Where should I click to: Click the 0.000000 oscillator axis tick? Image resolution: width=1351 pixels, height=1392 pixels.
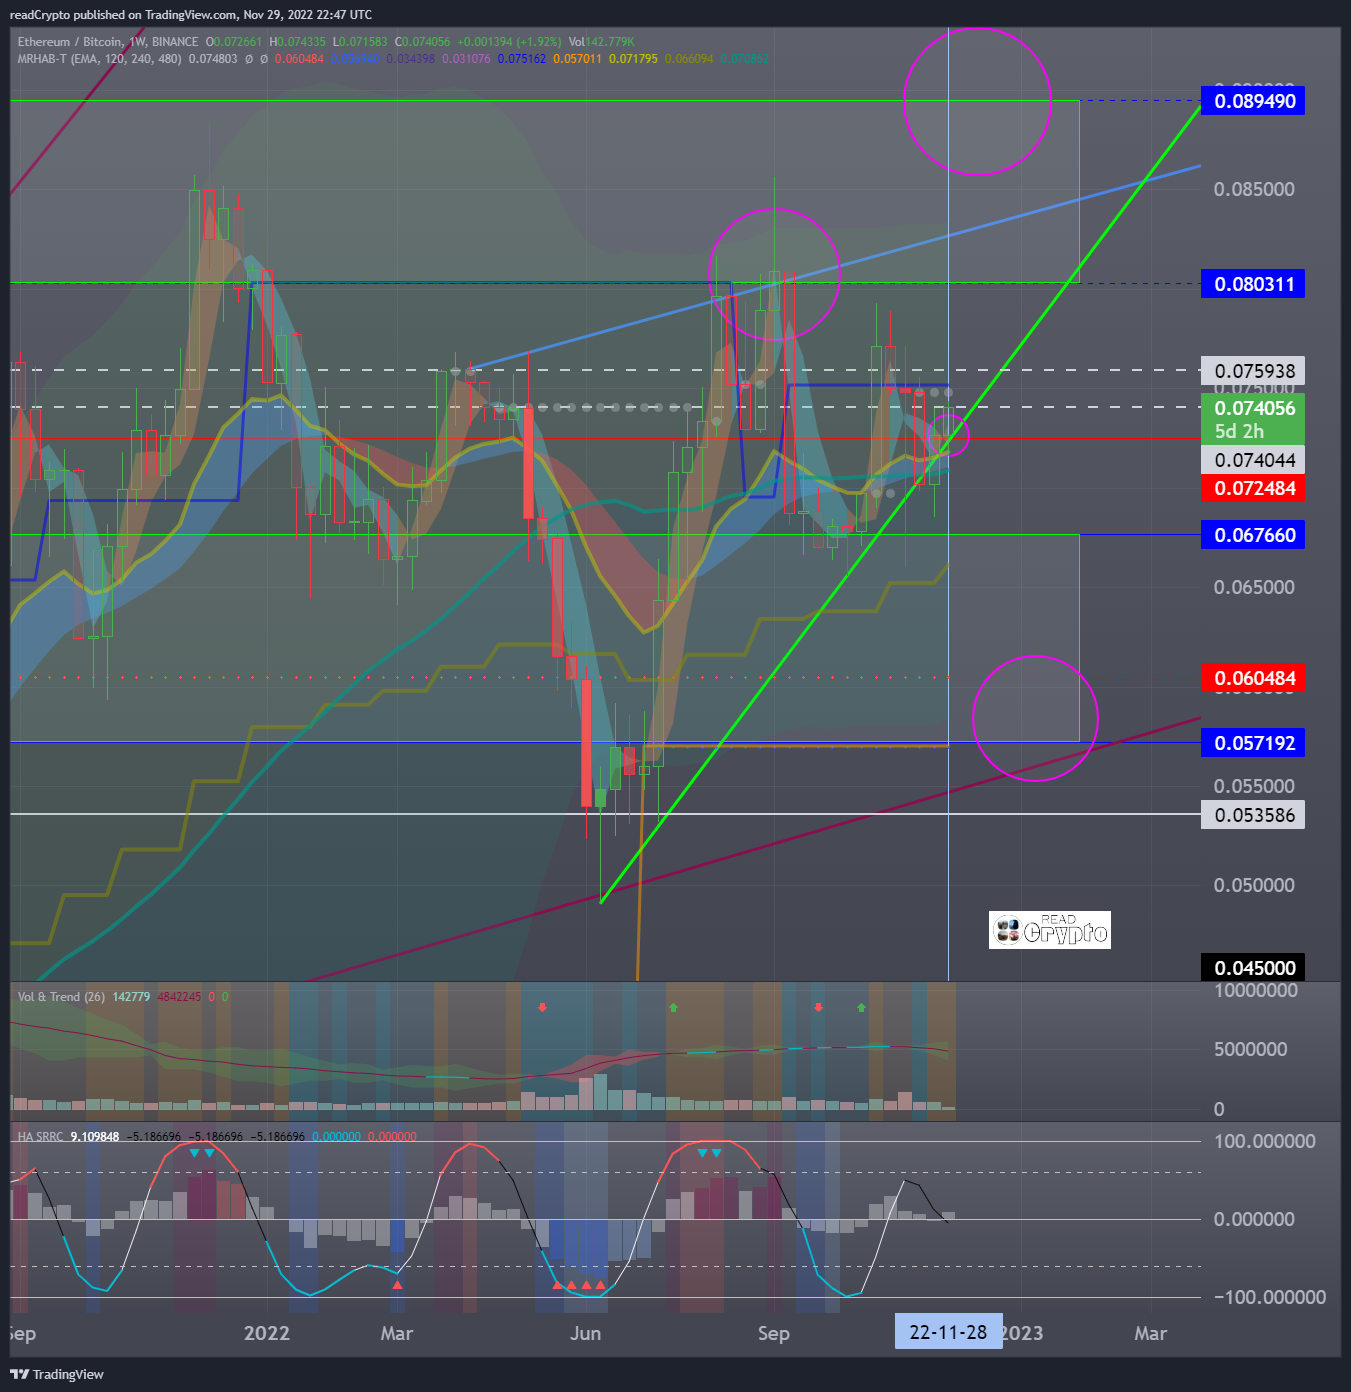pyautogui.click(x=1254, y=1219)
